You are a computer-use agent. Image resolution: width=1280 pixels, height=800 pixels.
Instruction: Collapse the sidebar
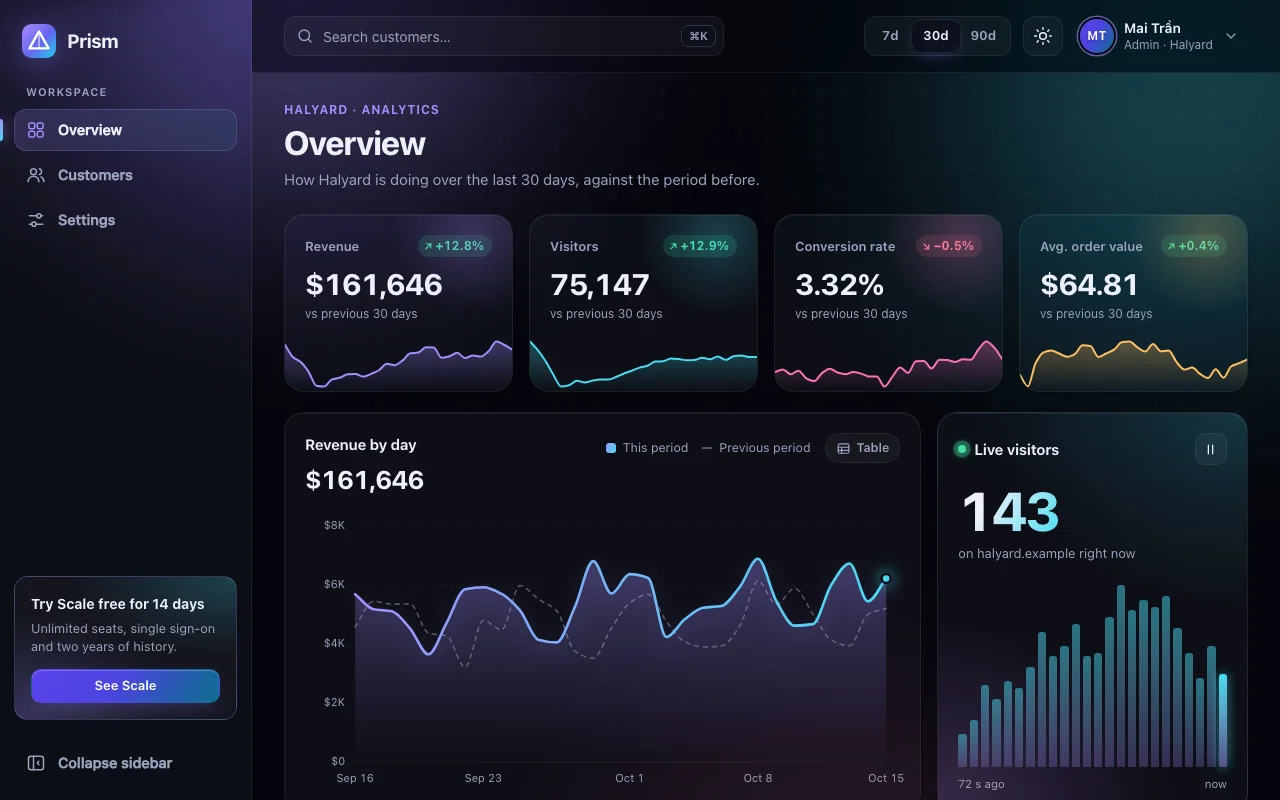click(125, 763)
